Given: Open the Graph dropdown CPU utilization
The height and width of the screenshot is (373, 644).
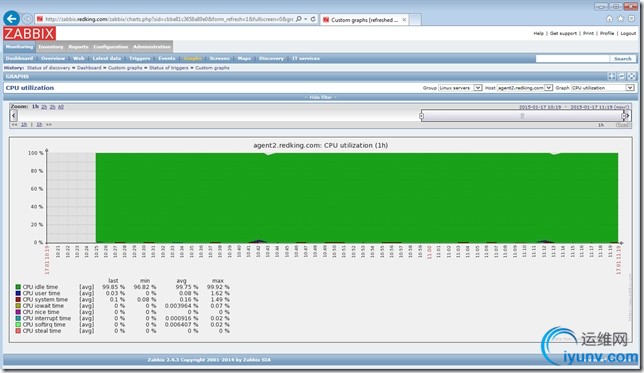Looking at the screenshot, I should point(603,88).
